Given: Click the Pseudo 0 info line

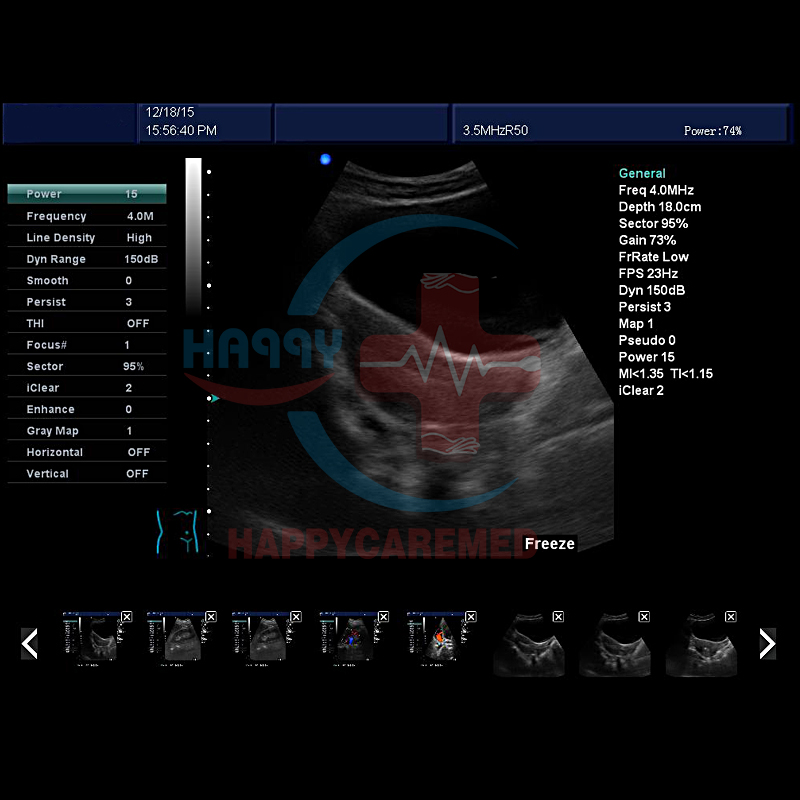Looking at the screenshot, I should [x=647, y=340].
